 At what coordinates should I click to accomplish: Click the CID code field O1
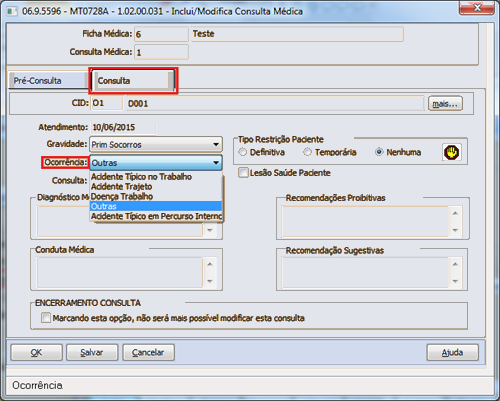[x=107, y=103]
